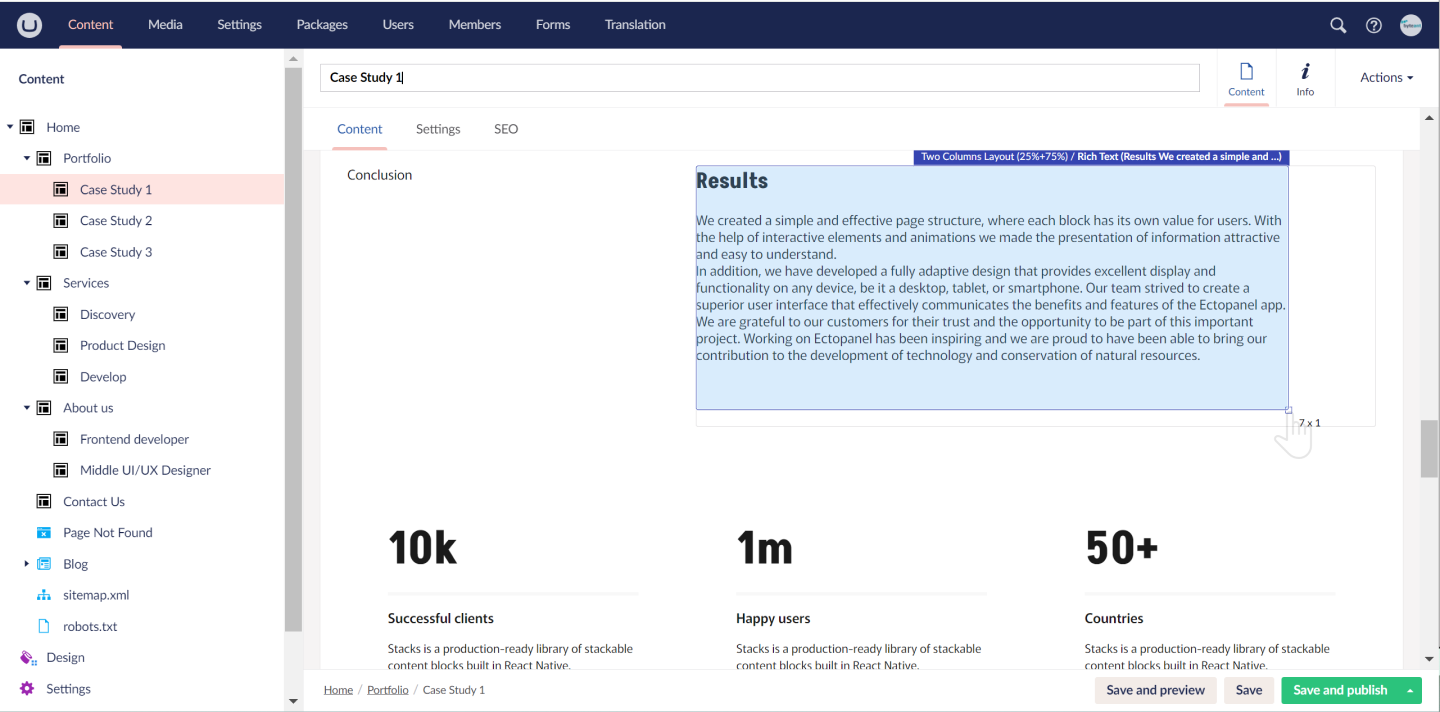Click the Save and preview button
The width and height of the screenshot is (1440, 712).
[1155, 690]
